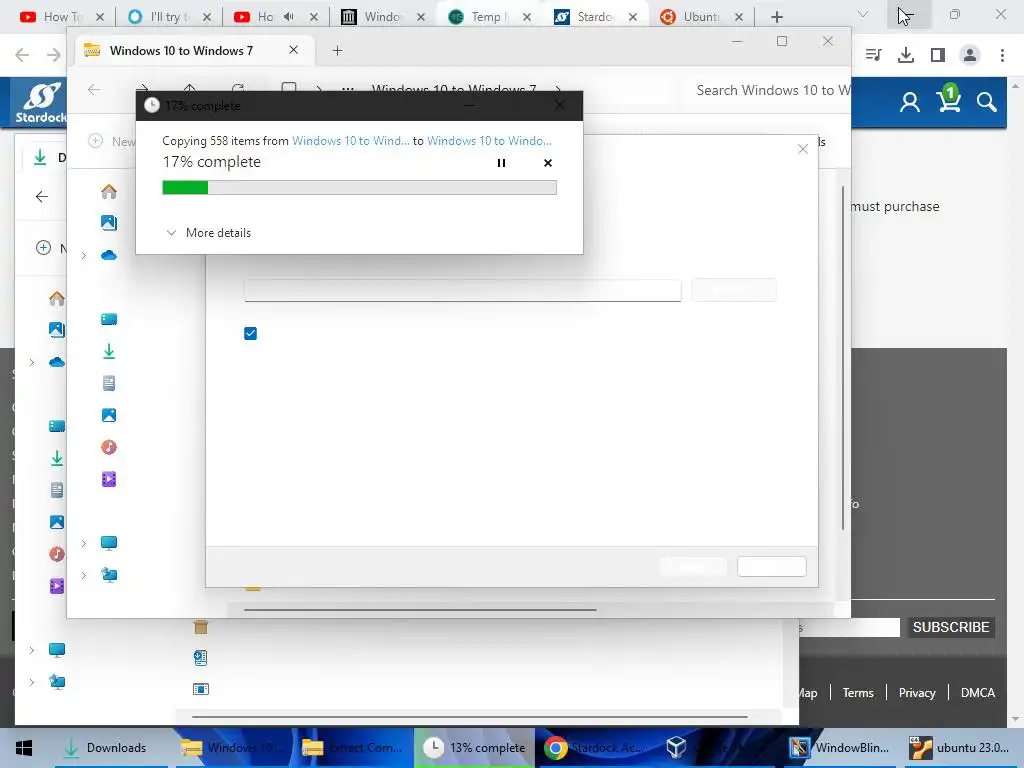This screenshot has height=768, width=1024.
Task: Click the blank dialog's vertical scrollbar
Action: (842, 358)
